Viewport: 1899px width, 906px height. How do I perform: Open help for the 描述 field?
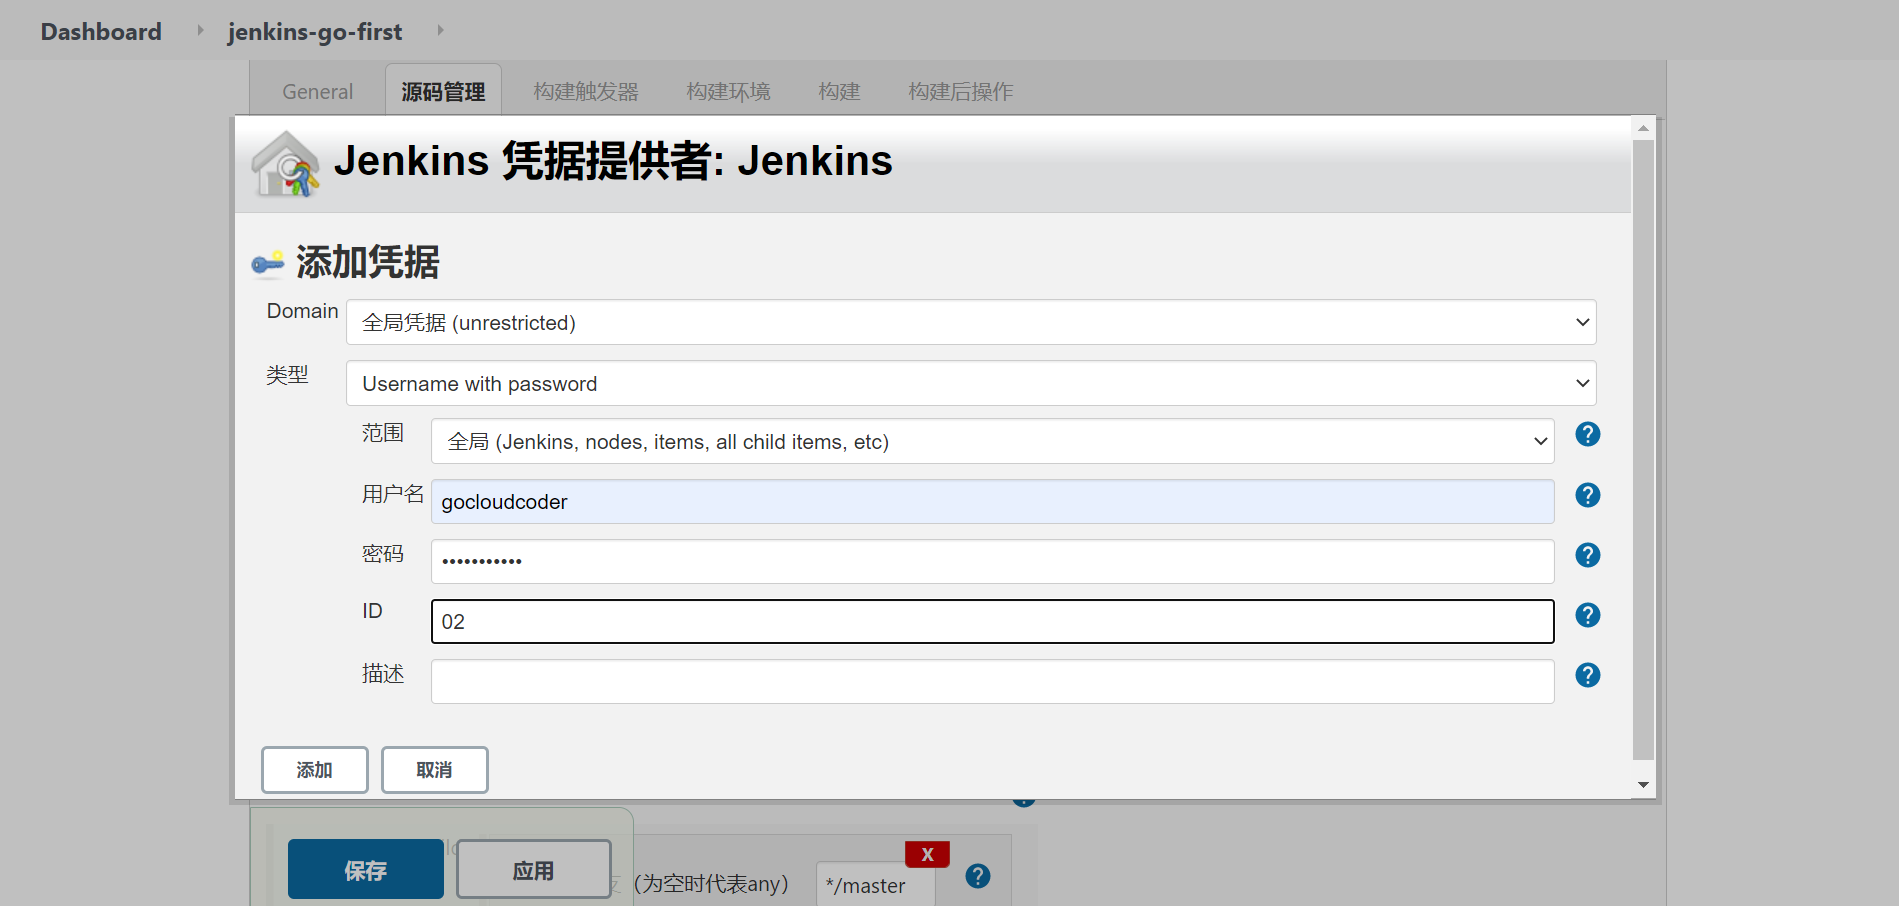click(1587, 675)
